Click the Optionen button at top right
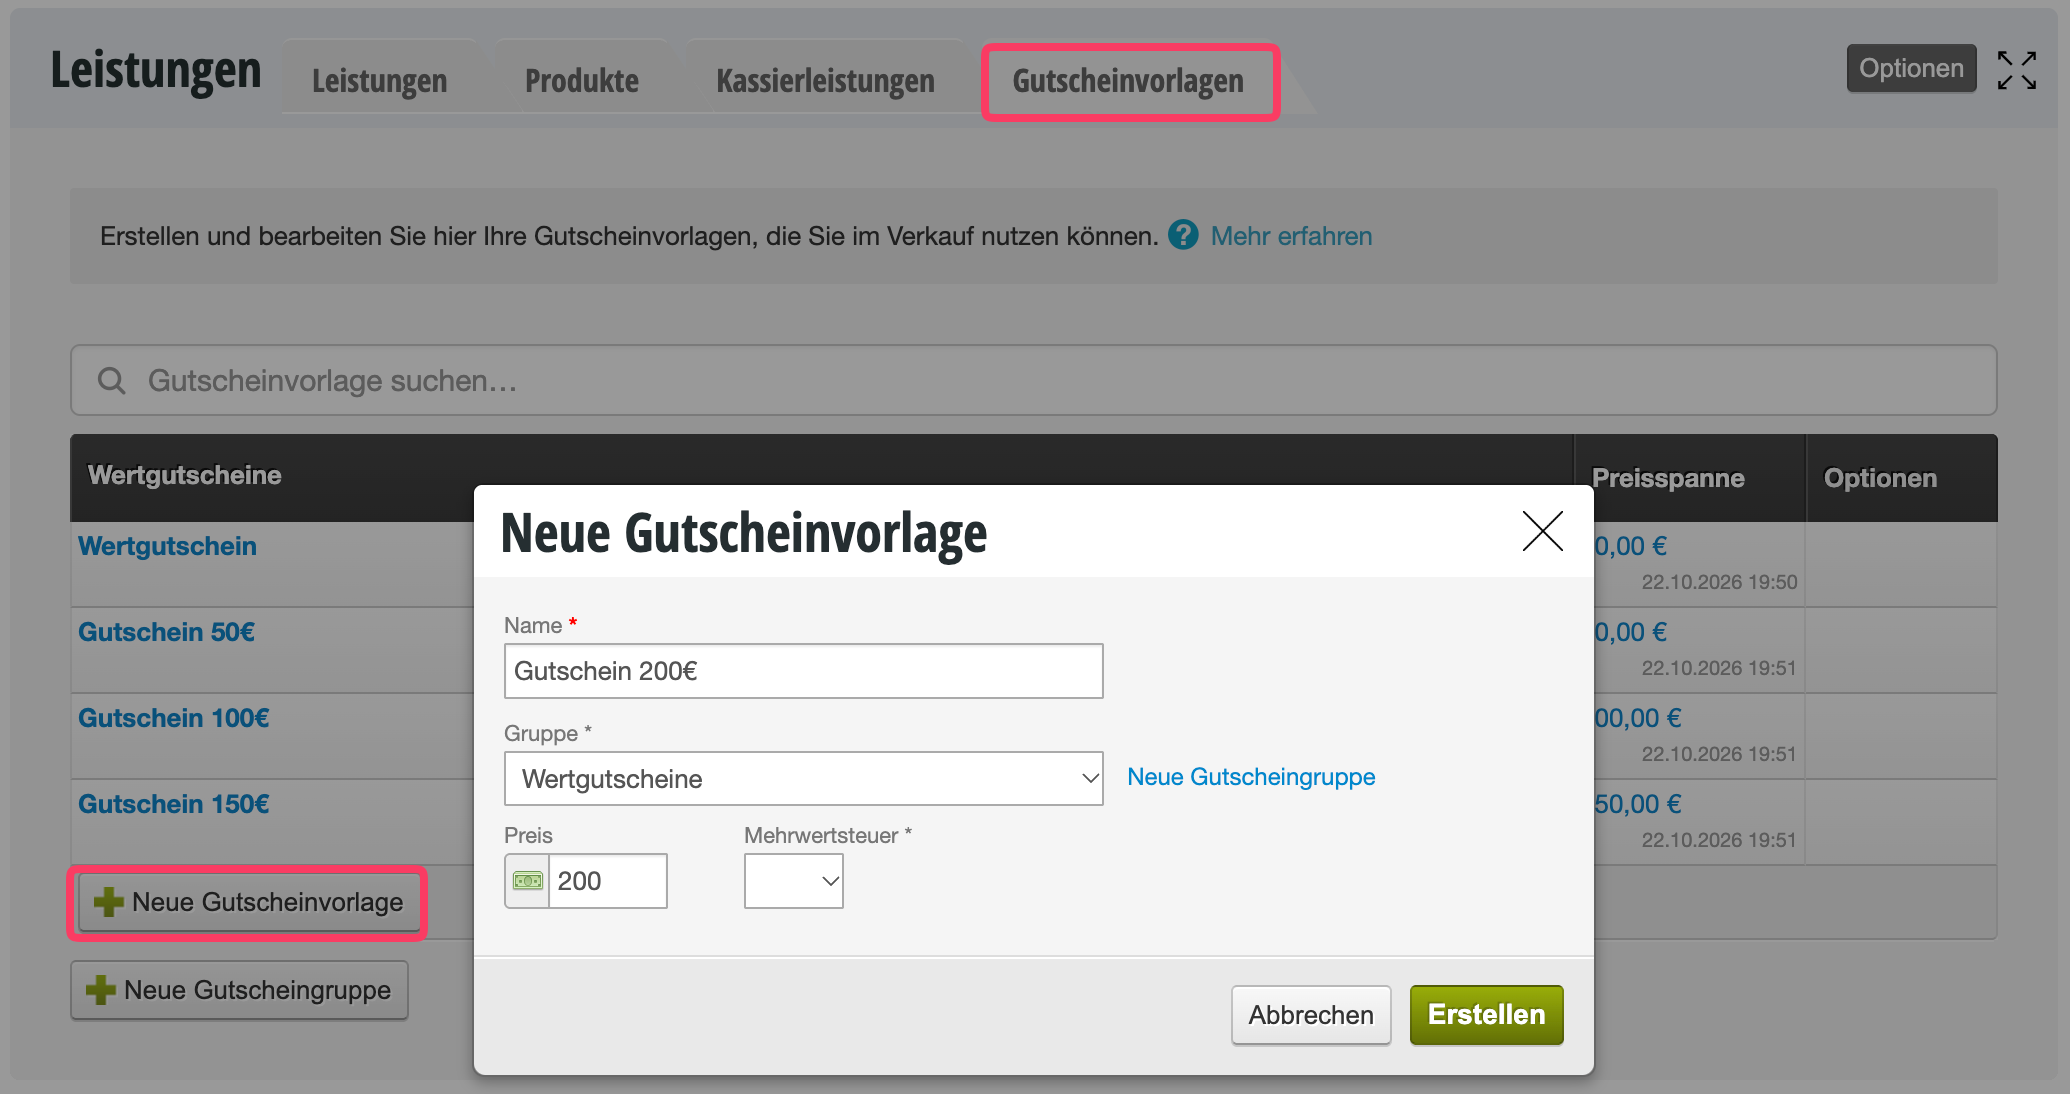The width and height of the screenshot is (2070, 1094). point(1911,68)
